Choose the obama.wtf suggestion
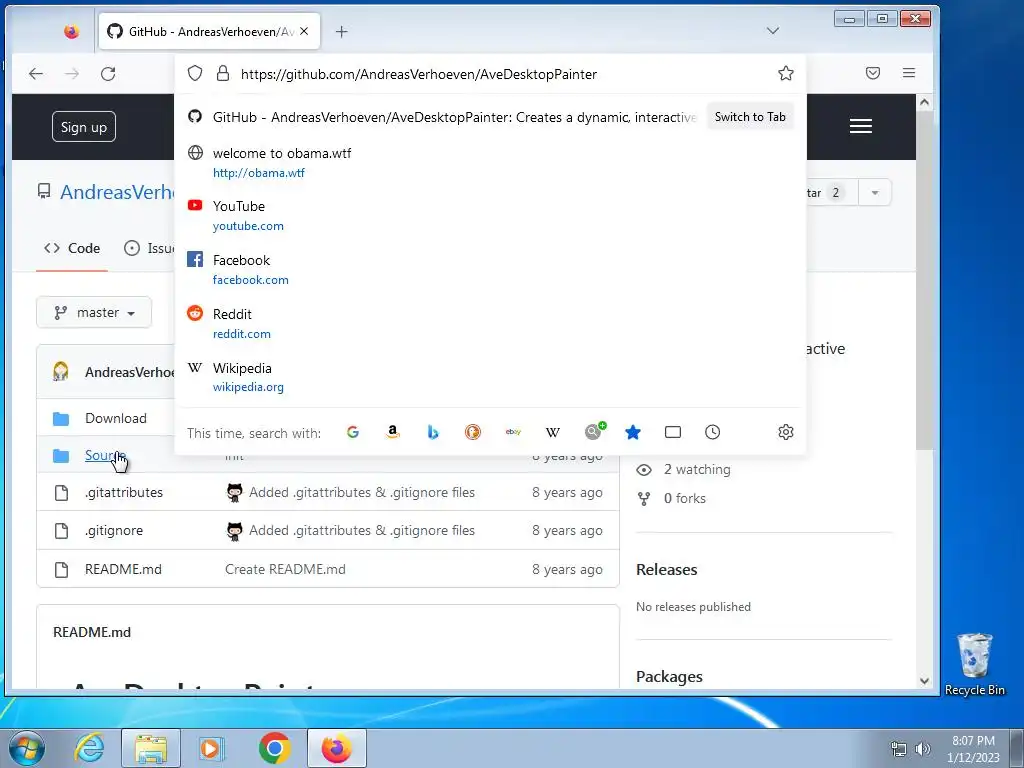Screen dimensions: 1024x768 click(490, 162)
